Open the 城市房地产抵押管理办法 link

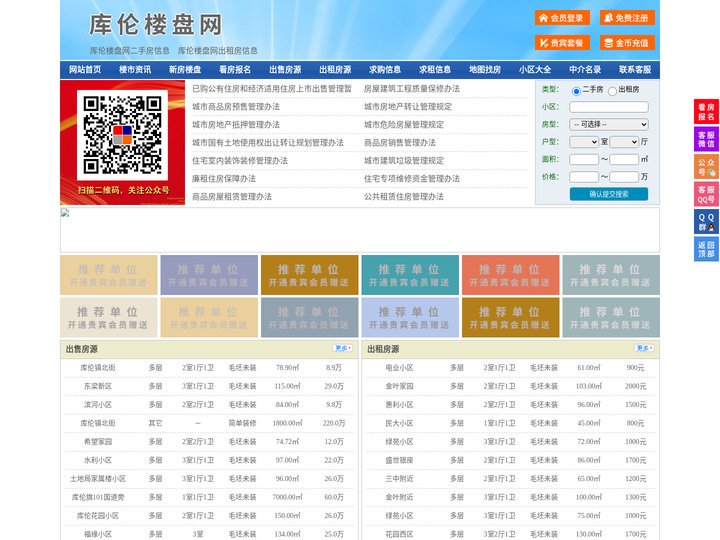(x=236, y=124)
